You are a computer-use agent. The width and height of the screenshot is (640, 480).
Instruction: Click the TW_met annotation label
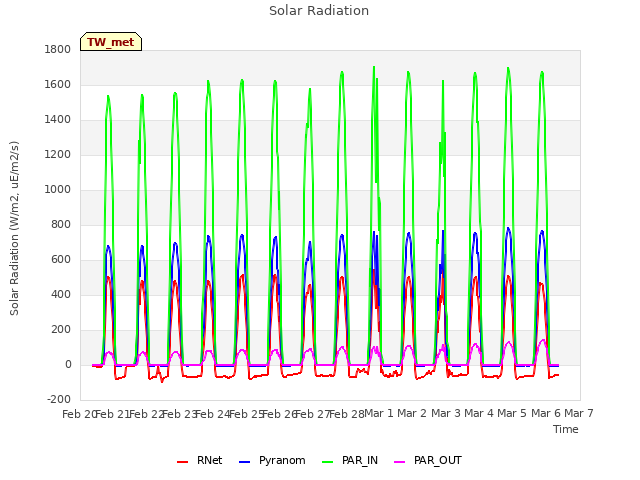pos(111,42)
